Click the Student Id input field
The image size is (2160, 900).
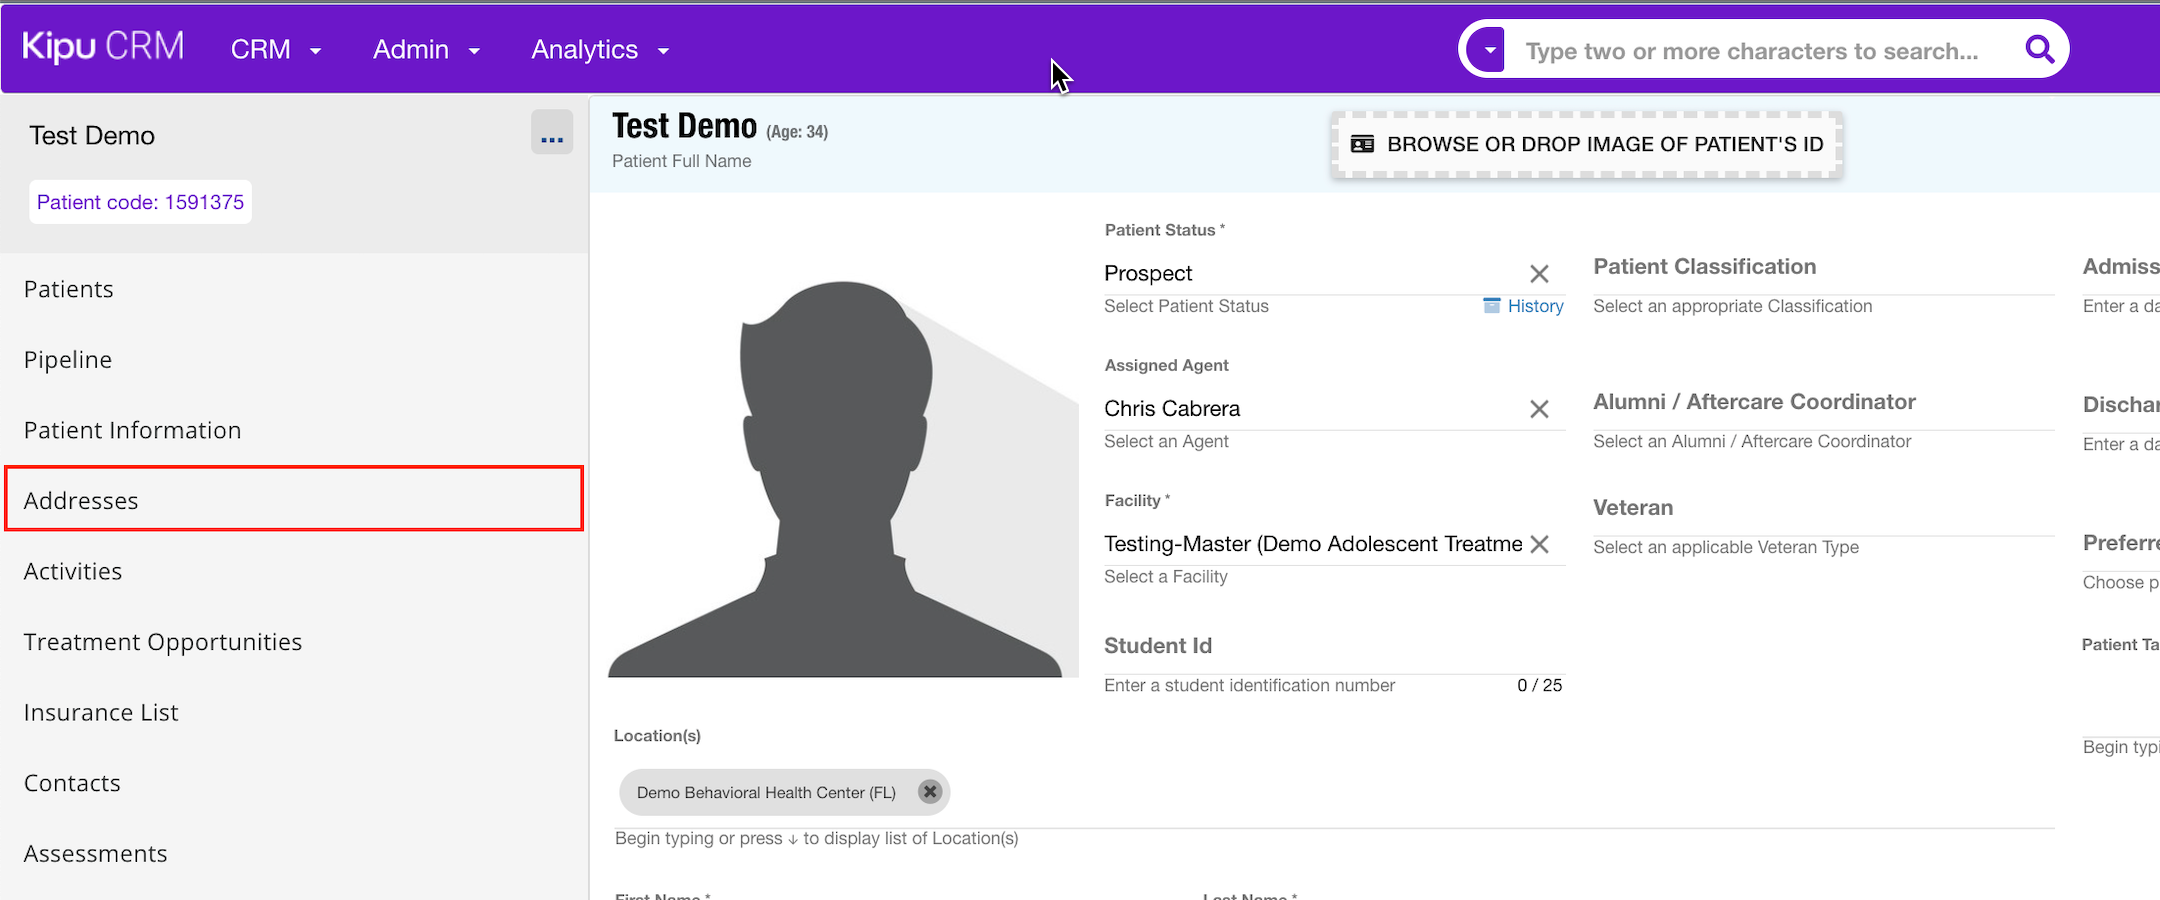[x=1334, y=647]
